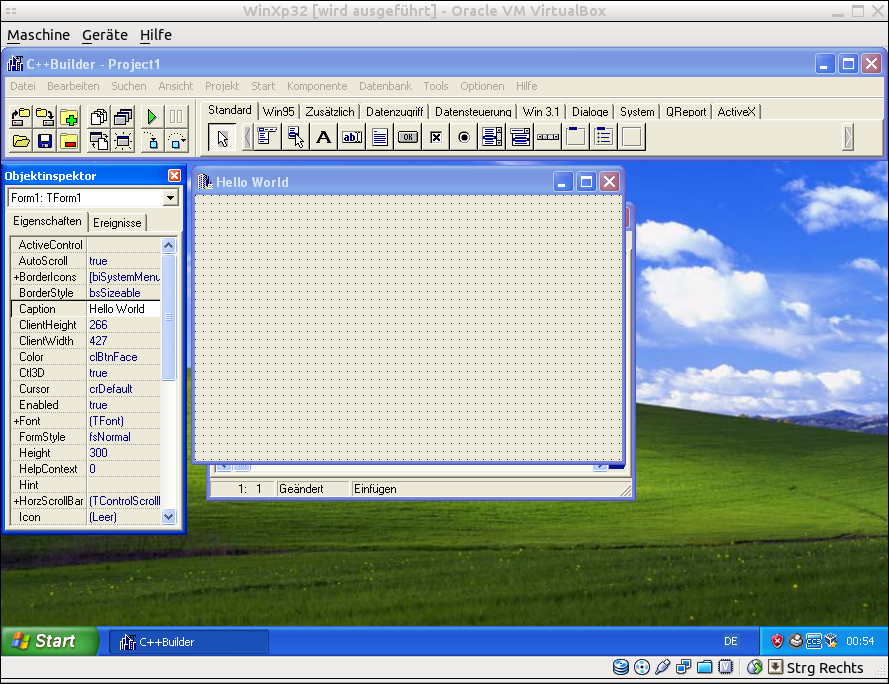This screenshot has width=889, height=684.
Task: Open the Form1: TForm1 object dropdown
Action: 170,198
